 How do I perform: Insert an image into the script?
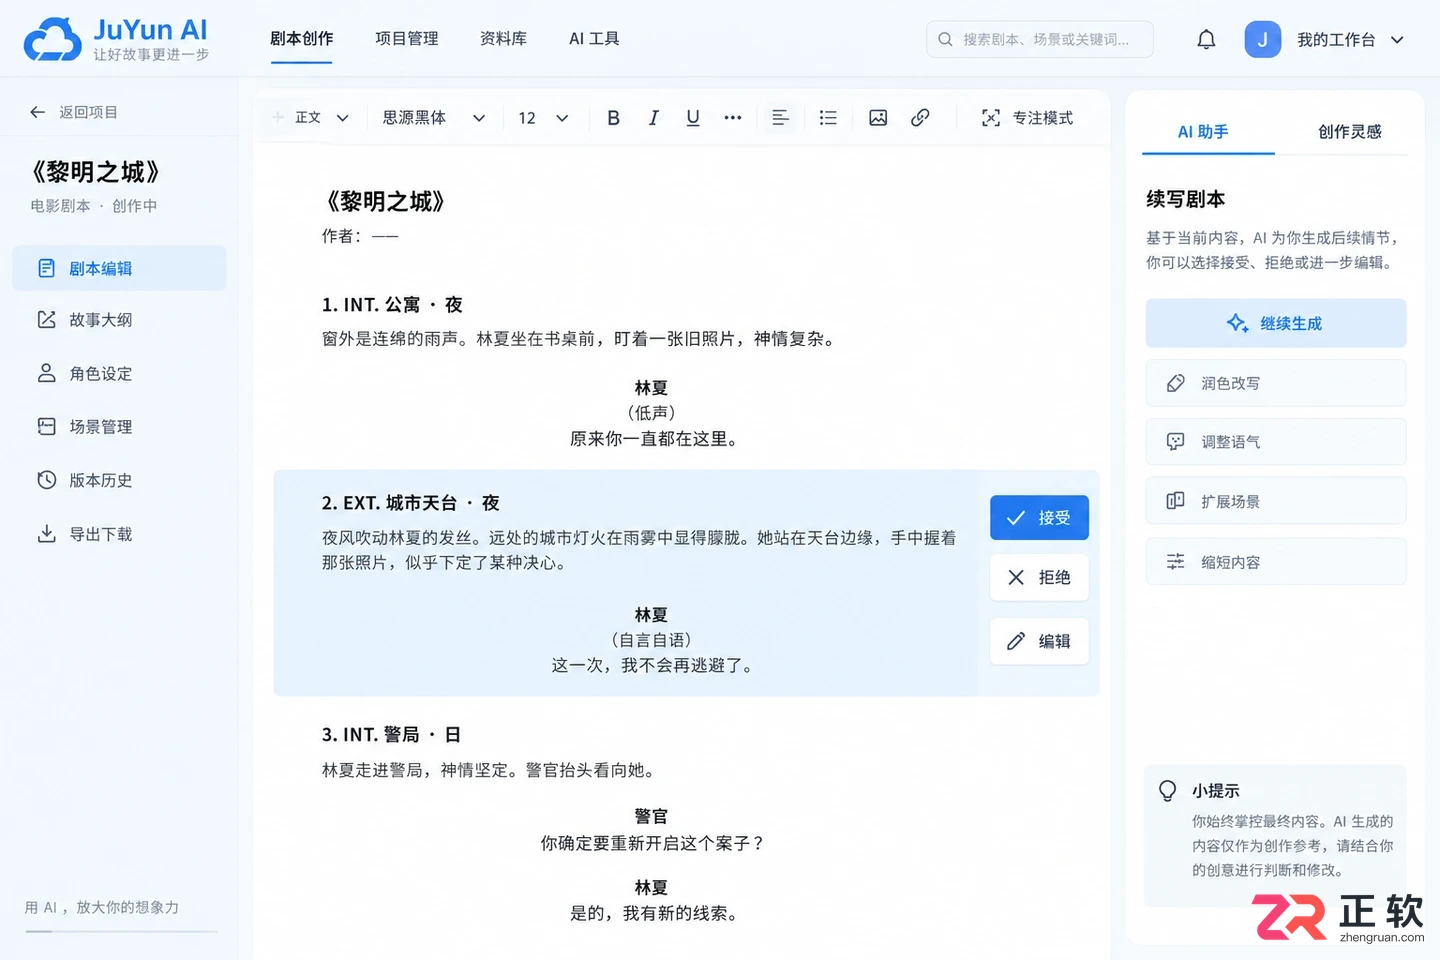[878, 118]
